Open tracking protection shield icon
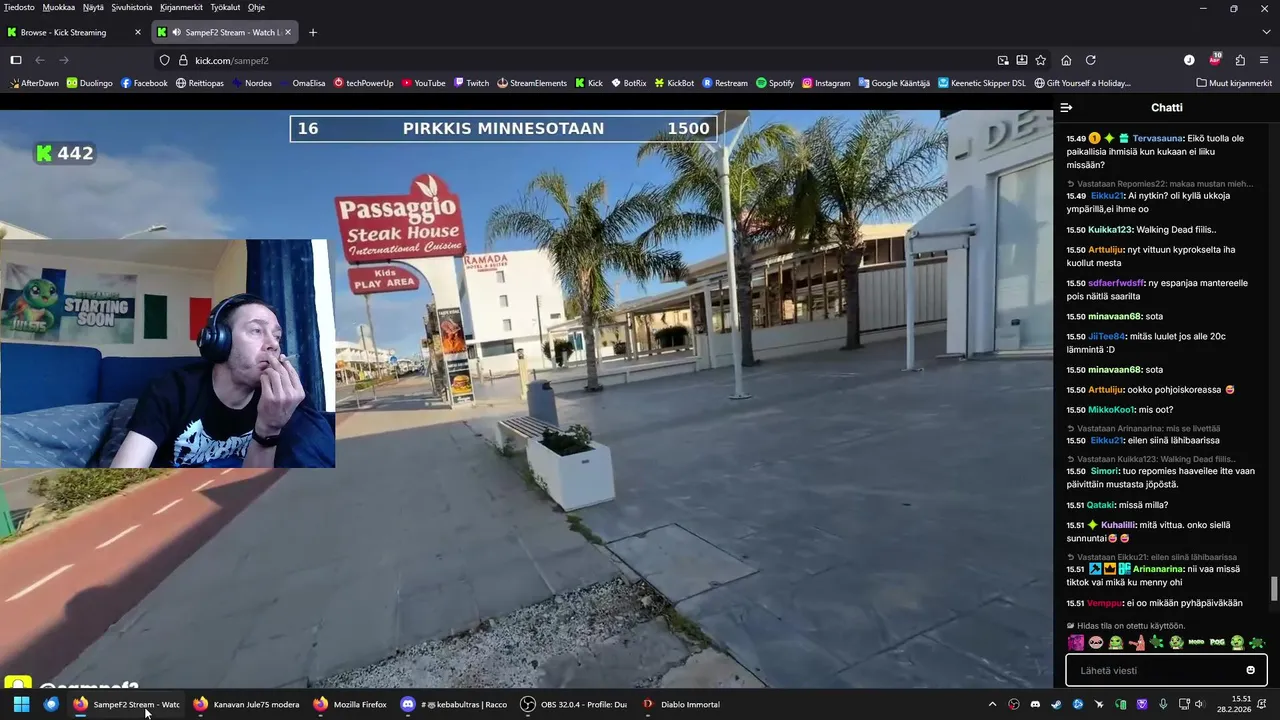 pos(165,60)
